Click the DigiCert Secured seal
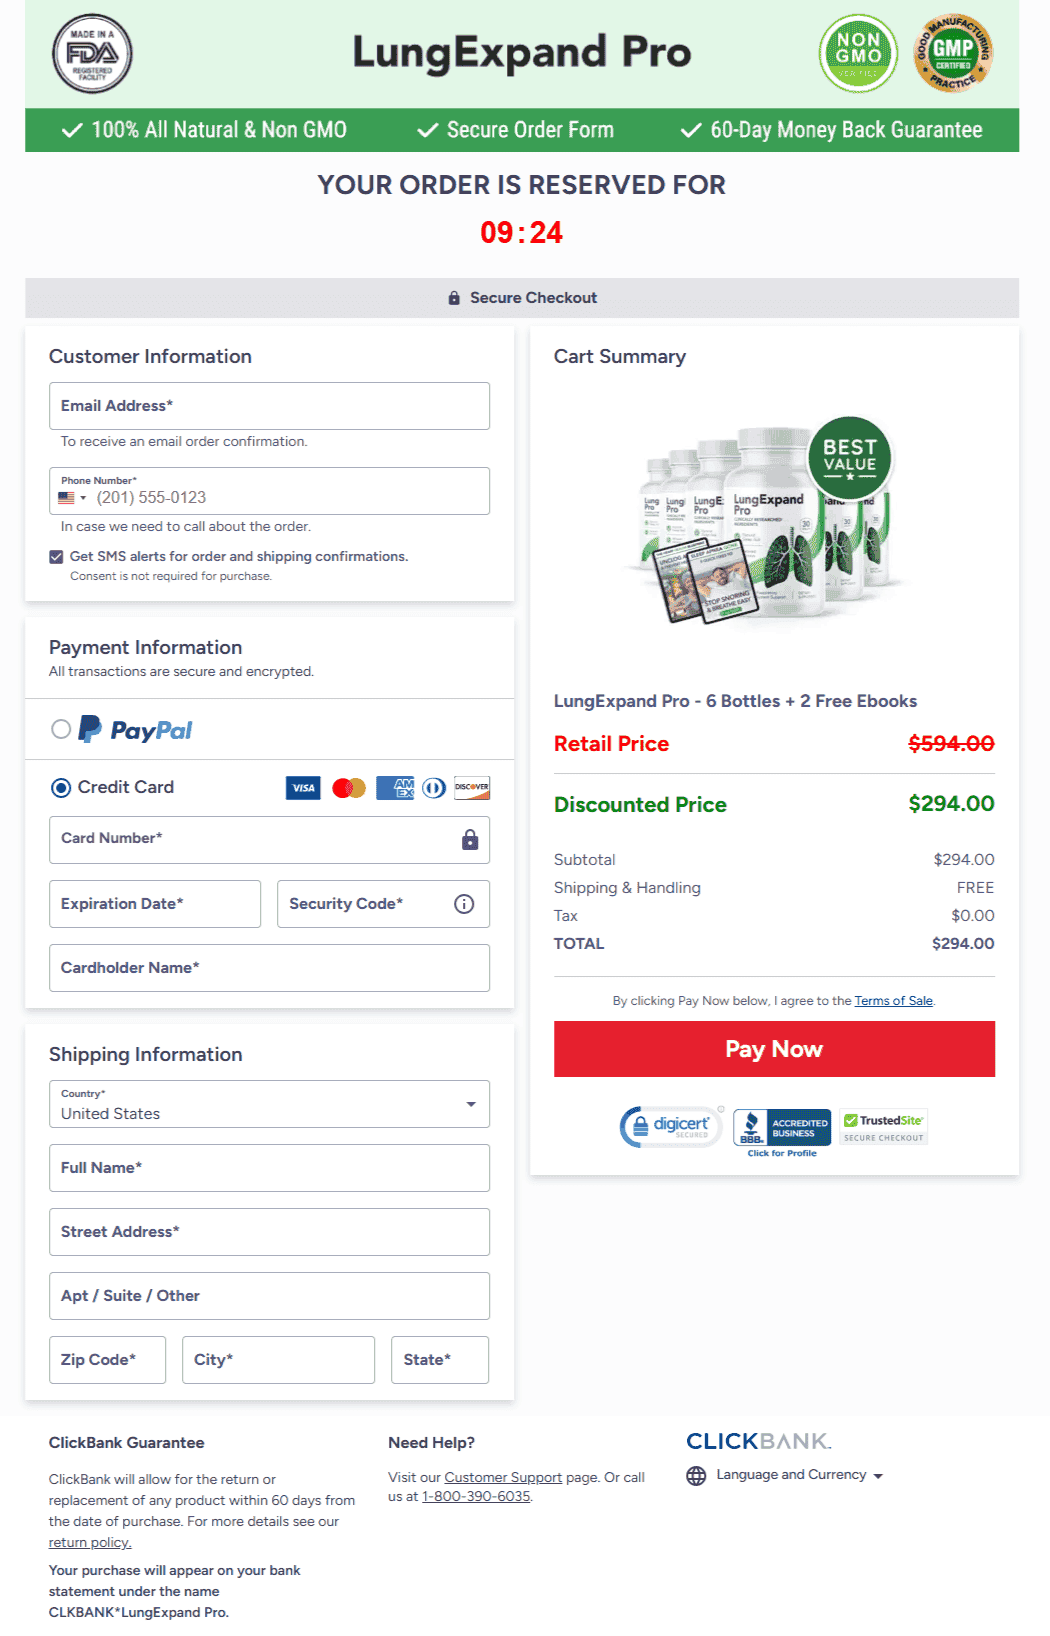Image resolution: width=1050 pixels, height=1636 pixels. 670,1126
